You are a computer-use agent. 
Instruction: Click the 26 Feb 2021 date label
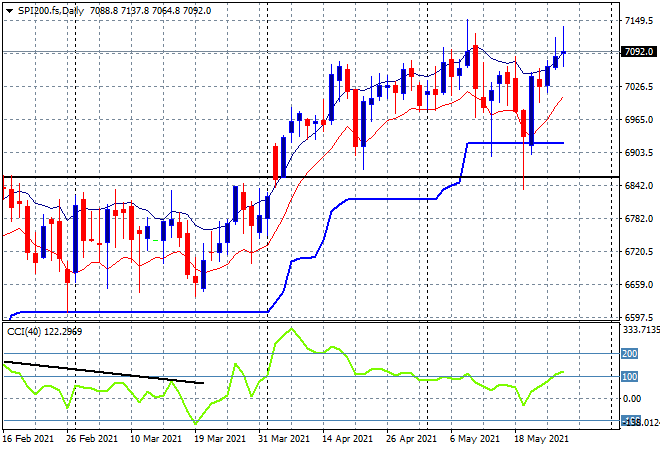pos(92,439)
